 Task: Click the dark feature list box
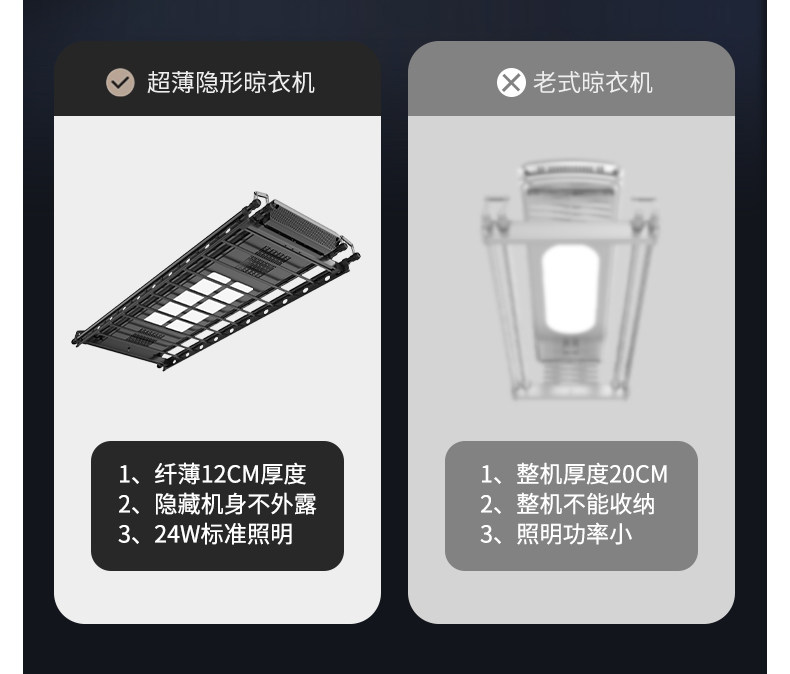[217, 506]
